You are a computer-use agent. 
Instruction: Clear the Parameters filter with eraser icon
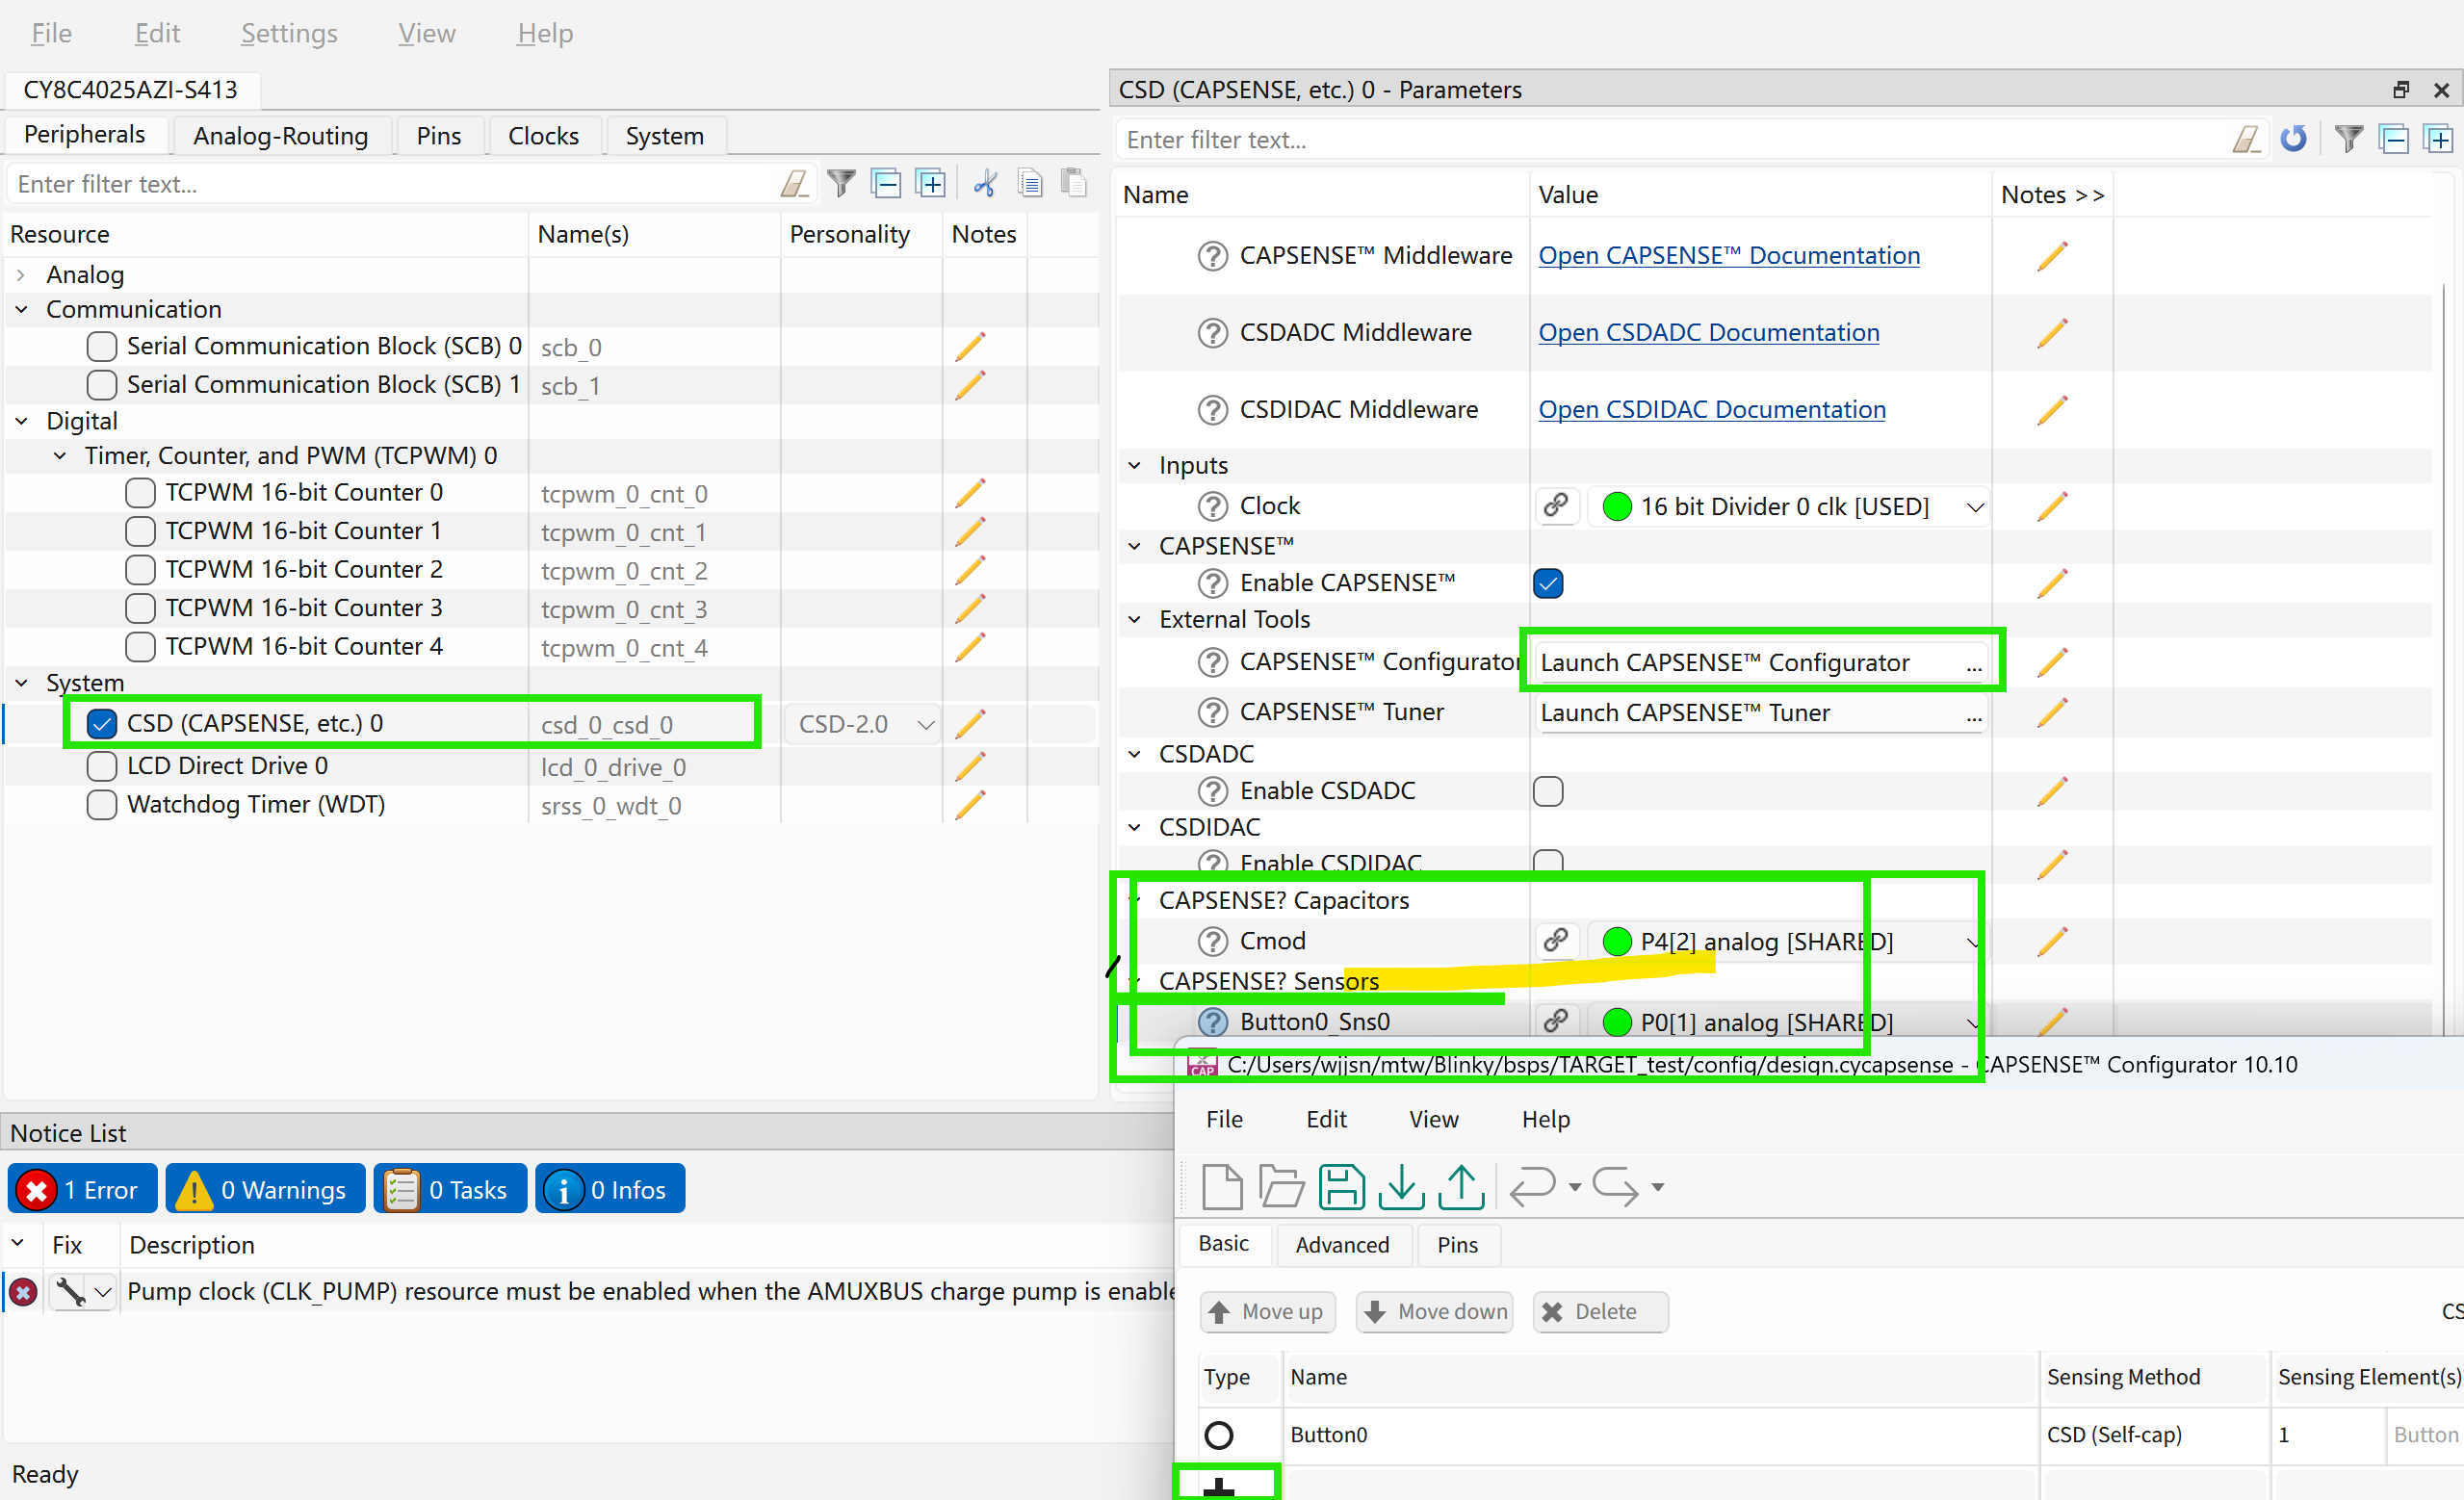click(2247, 139)
